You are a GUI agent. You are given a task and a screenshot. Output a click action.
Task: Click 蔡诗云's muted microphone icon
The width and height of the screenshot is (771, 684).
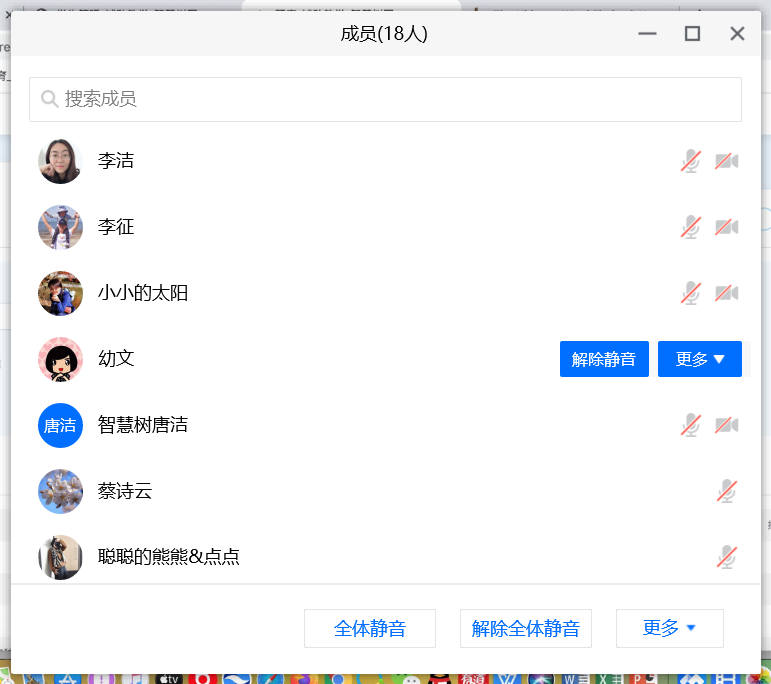point(727,491)
